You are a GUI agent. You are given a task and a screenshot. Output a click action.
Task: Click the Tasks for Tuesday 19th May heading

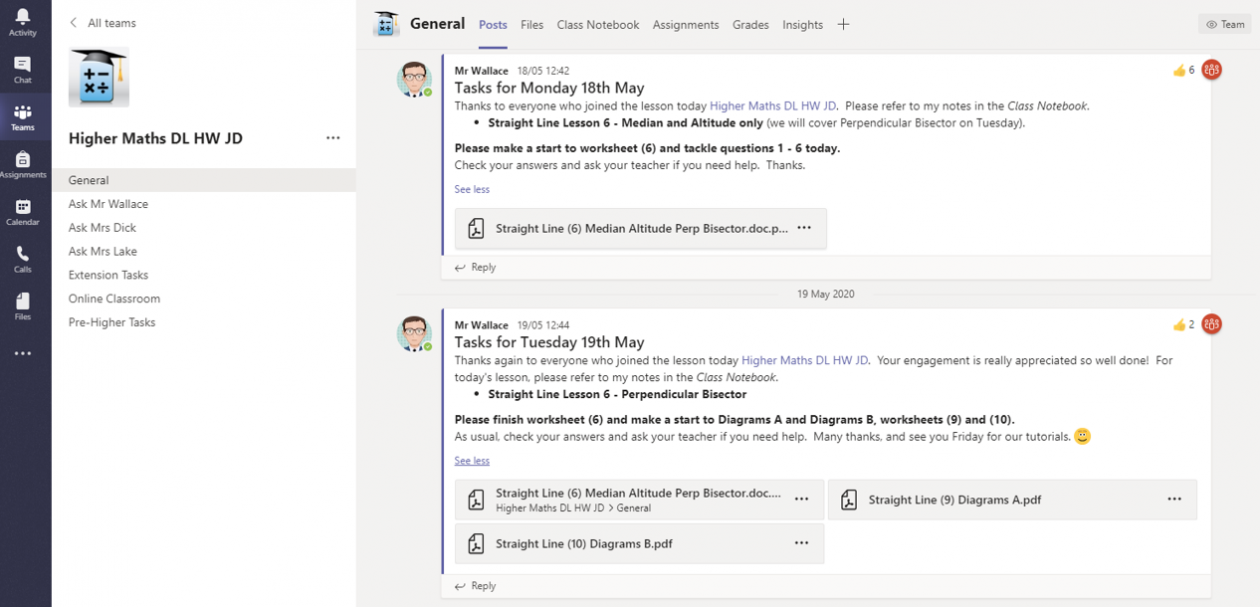(549, 342)
